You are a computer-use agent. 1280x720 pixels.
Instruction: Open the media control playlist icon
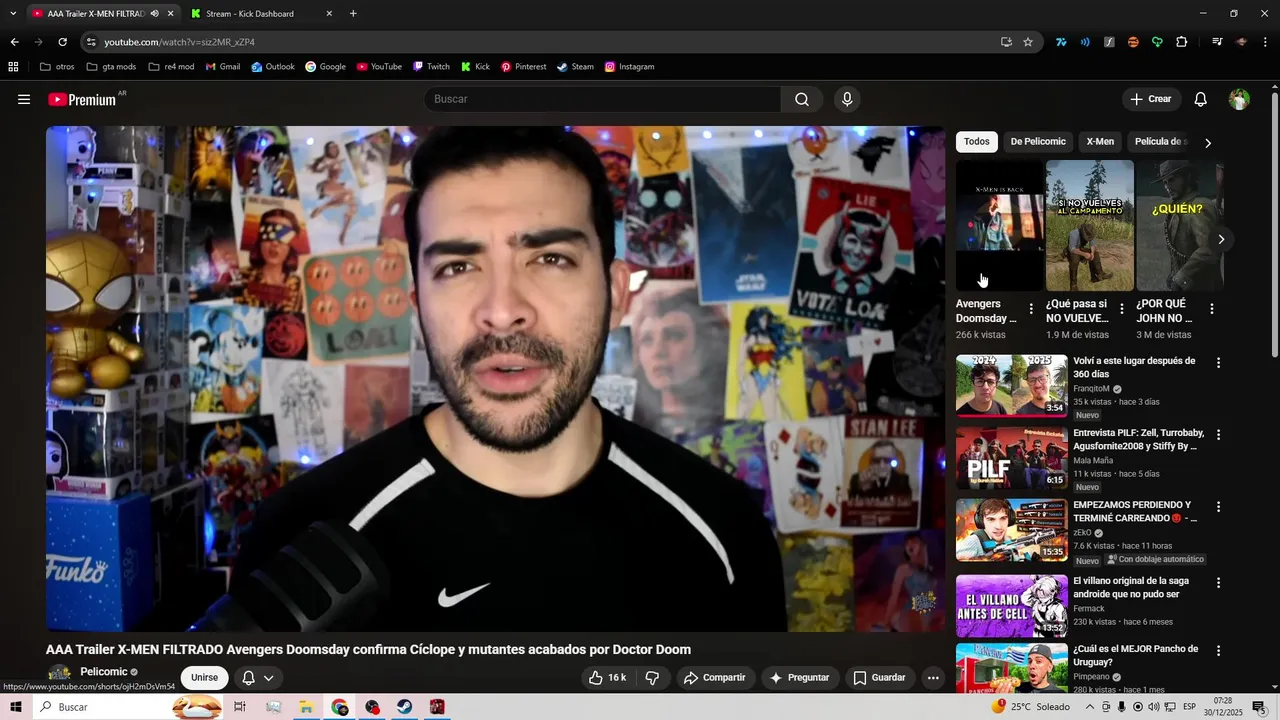pos(1217,42)
